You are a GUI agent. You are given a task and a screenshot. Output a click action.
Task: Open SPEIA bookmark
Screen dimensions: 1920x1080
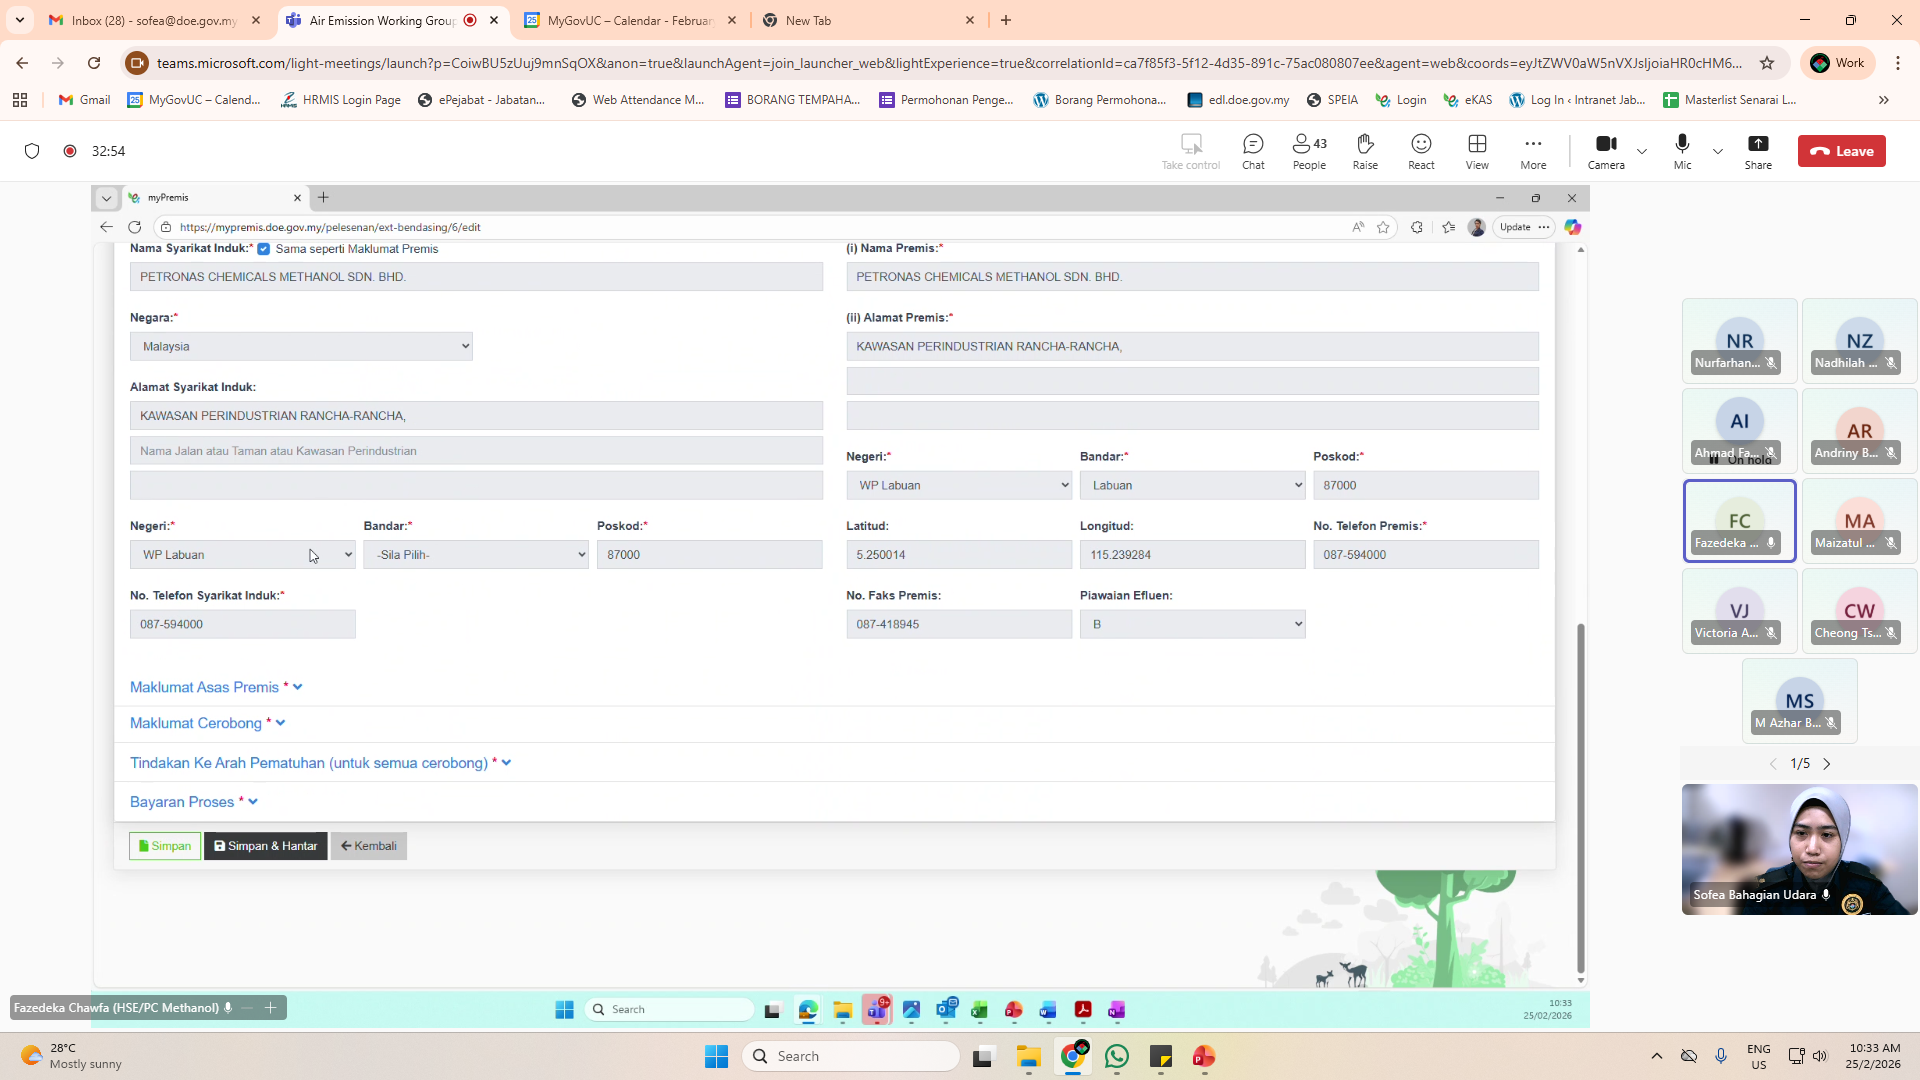[x=1332, y=100]
